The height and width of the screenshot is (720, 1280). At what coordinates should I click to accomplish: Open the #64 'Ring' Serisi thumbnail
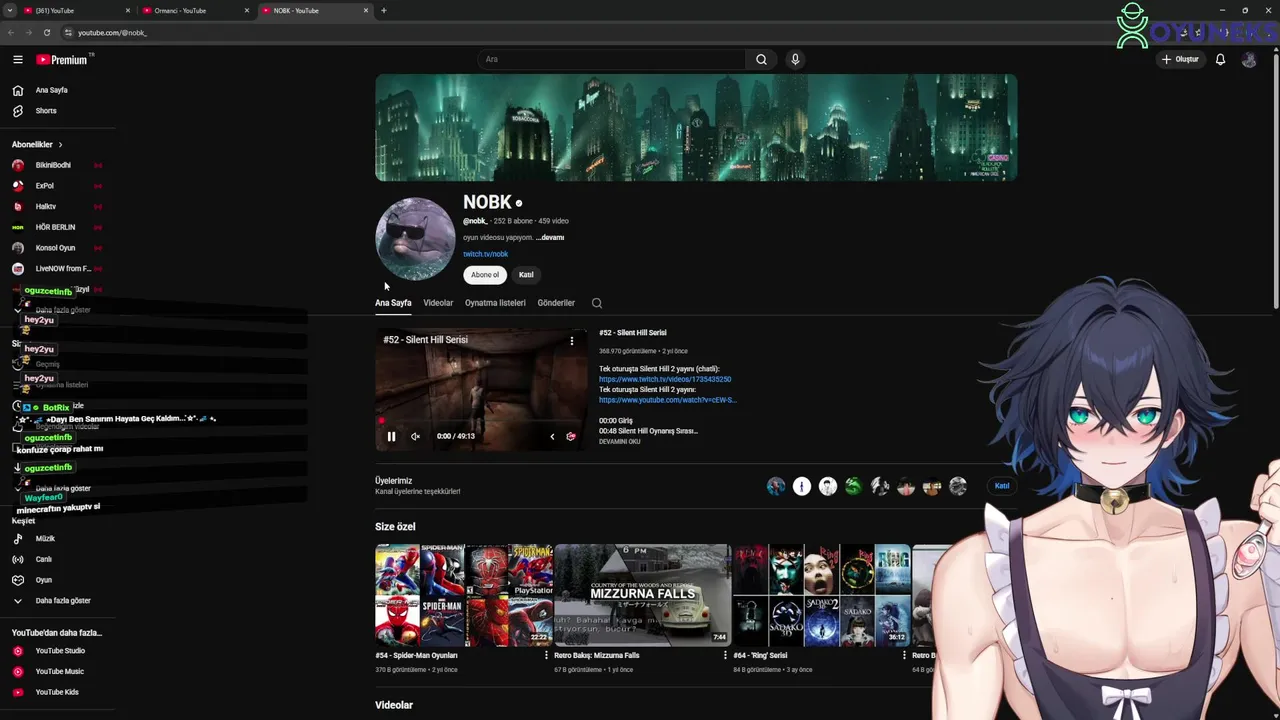point(822,595)
